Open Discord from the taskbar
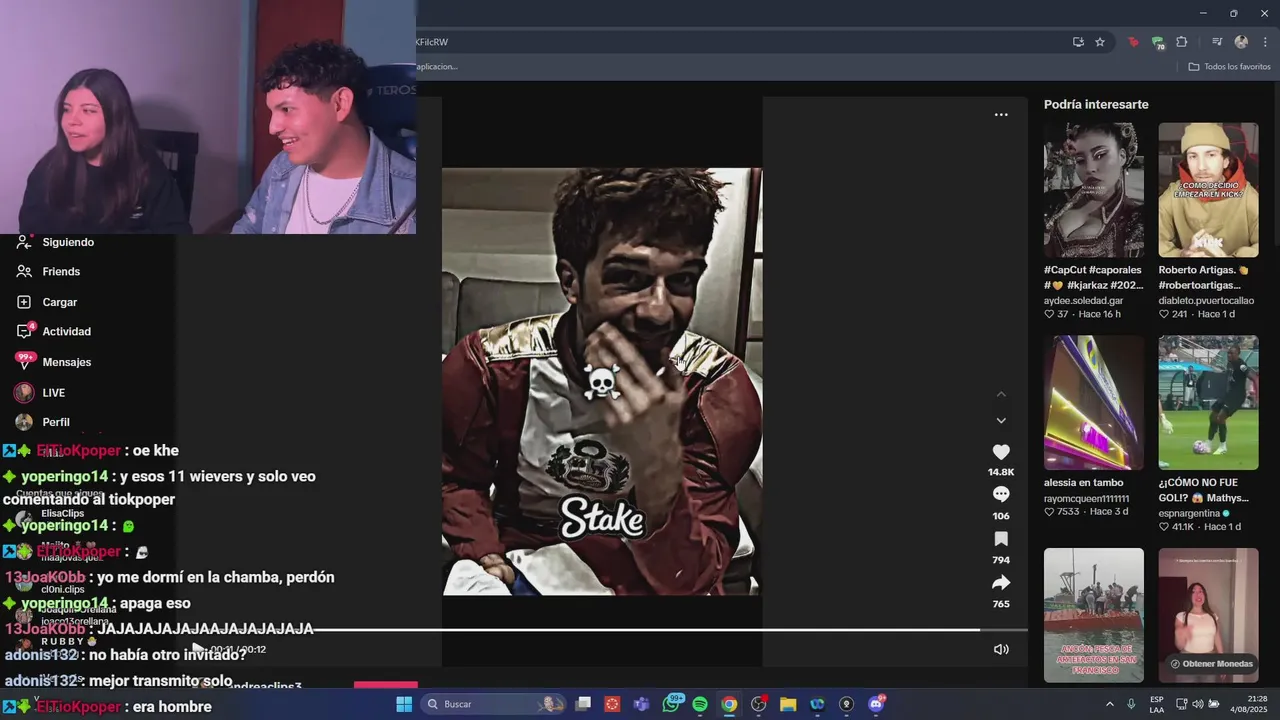This screenshot has height=720, width=1280. point(876,704)
